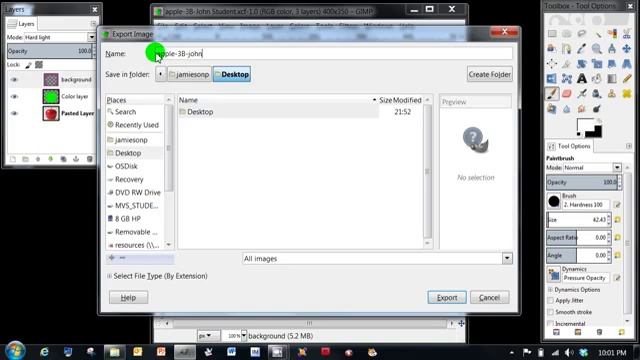Create new layer from Layers panel bottom
This screenshot has width=640, height=360.
tap(13, 159)
